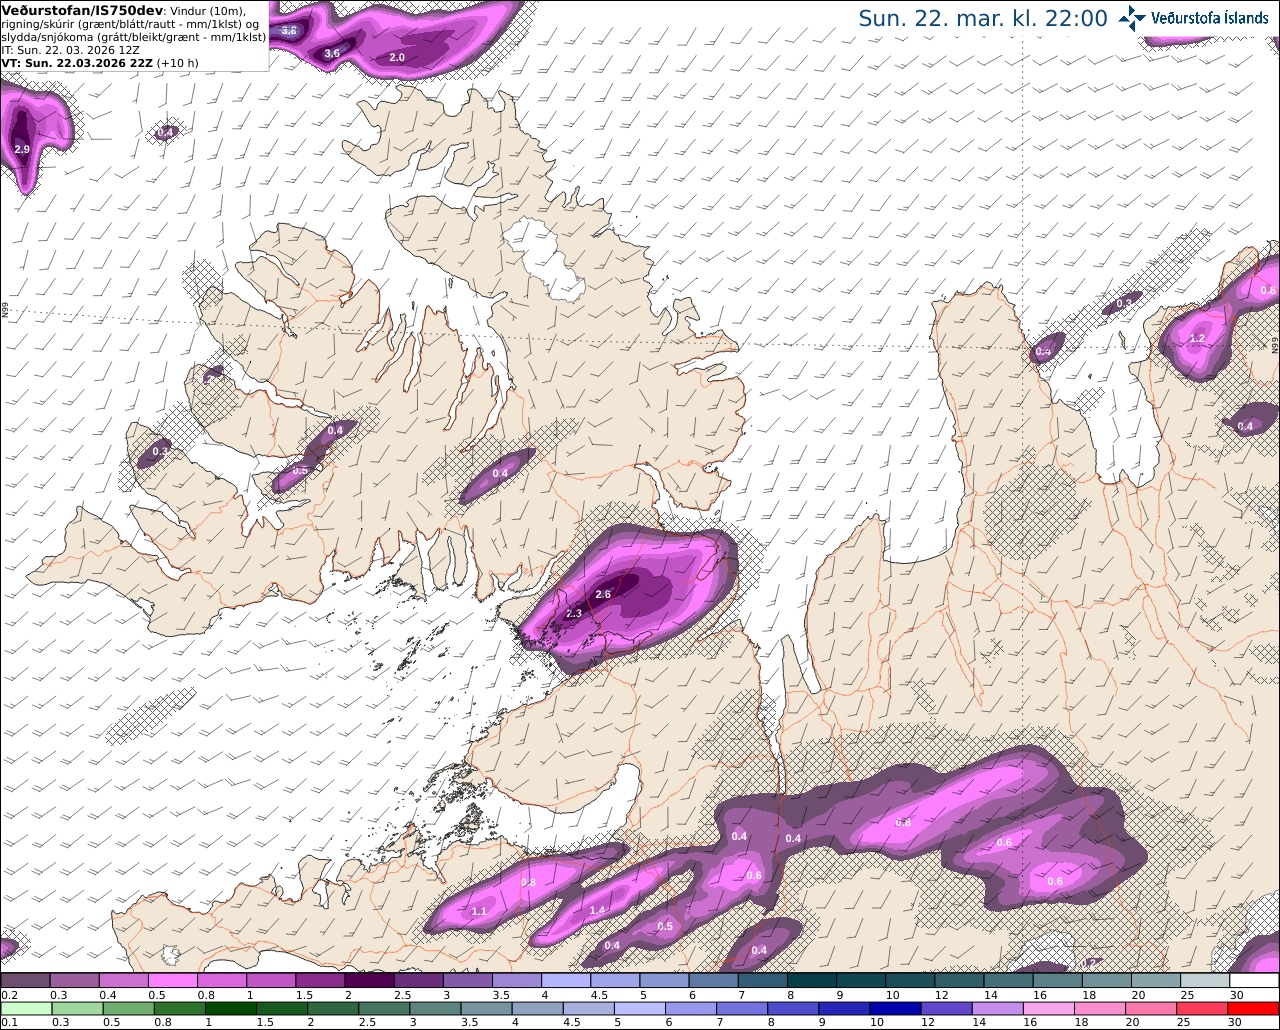This screenshot has height=1030, width=1280.
Task: Click the bright red swatch ending the lower legend row
Action: pos(1255,1008)
